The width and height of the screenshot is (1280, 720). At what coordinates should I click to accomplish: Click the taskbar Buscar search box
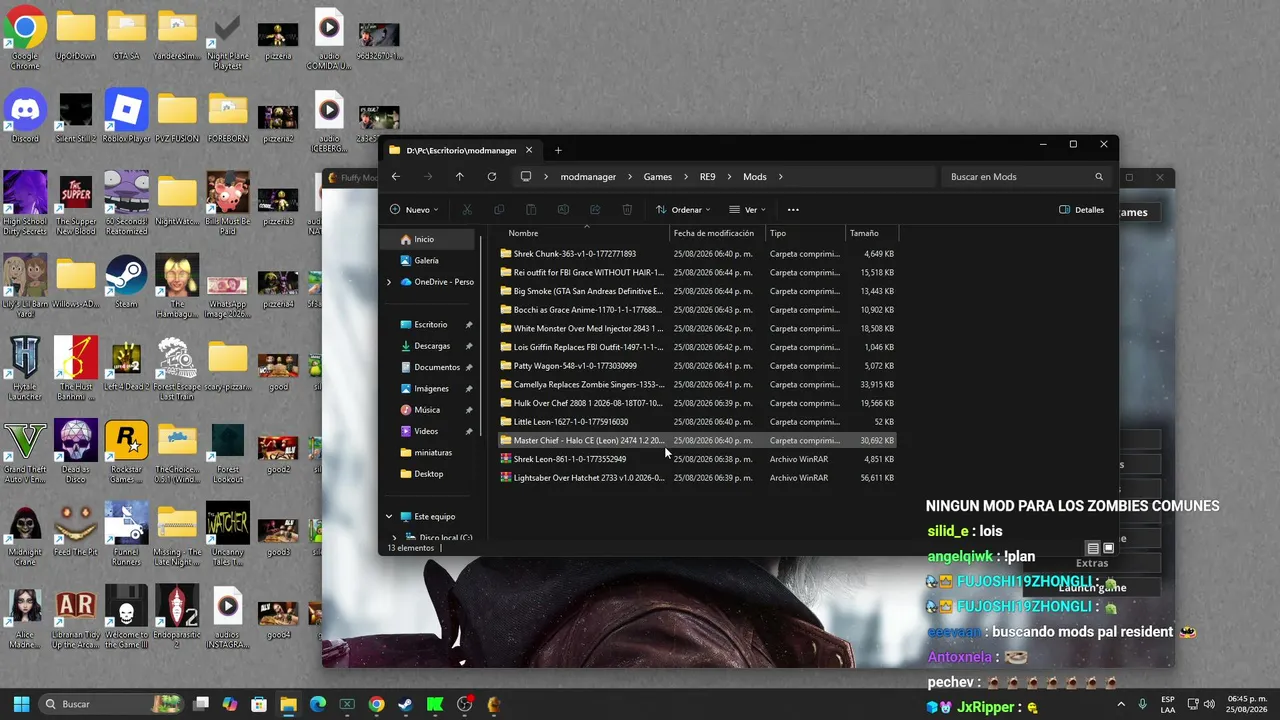[x=113, y=704]
